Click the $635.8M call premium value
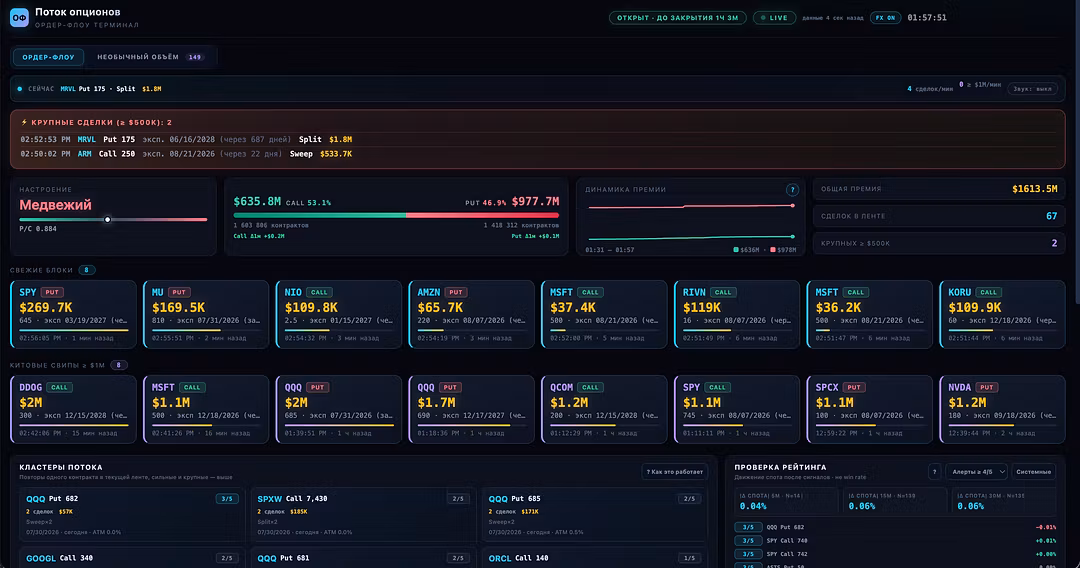The image size is (1080, 568). point(257,202)
